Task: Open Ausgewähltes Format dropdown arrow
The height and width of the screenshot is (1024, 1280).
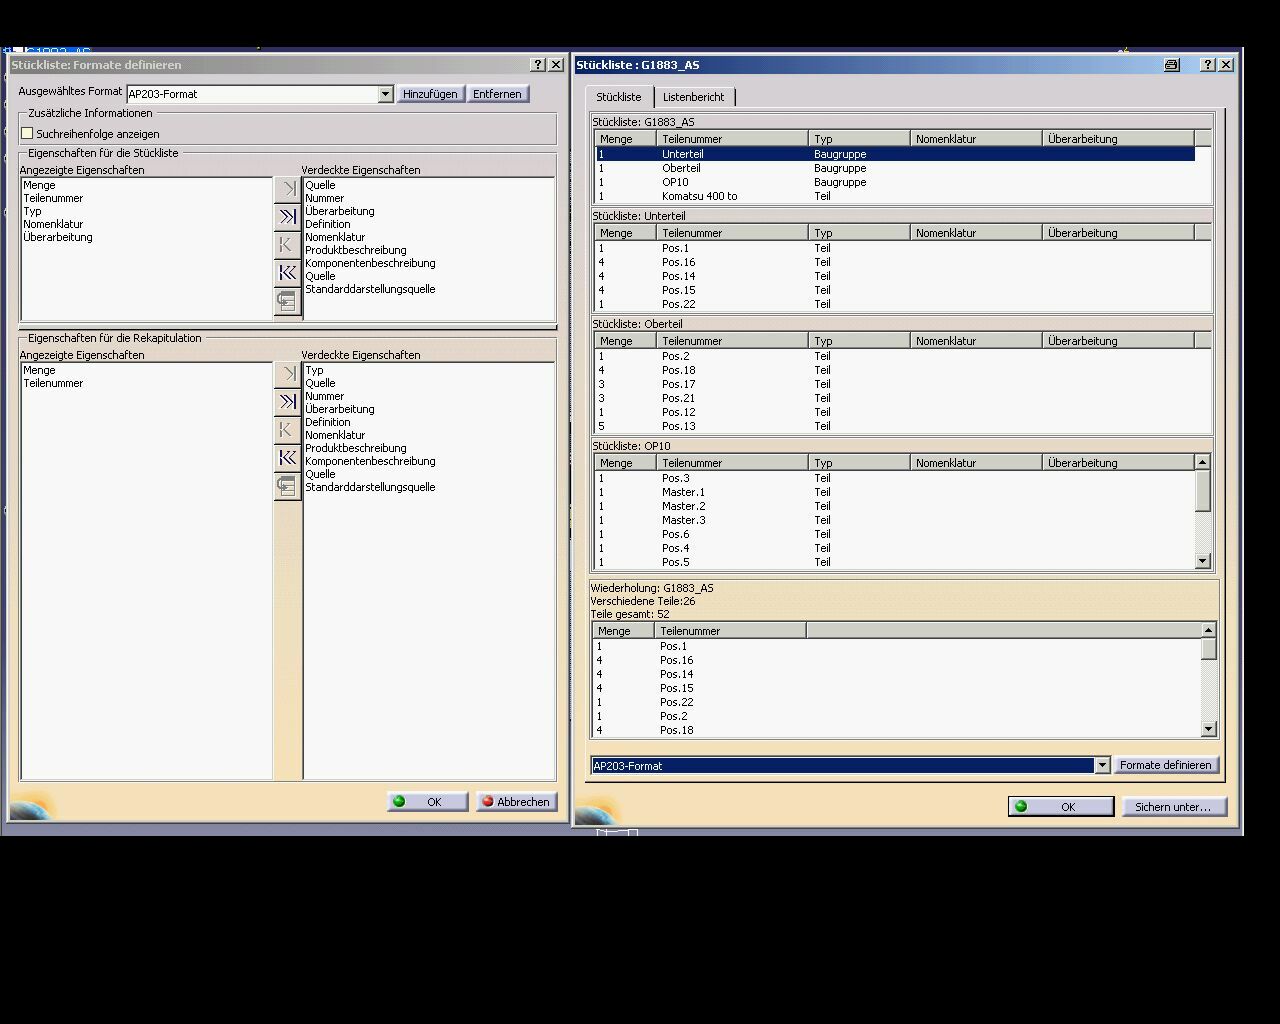Action: pyautogui.click(x=385, y=94)
